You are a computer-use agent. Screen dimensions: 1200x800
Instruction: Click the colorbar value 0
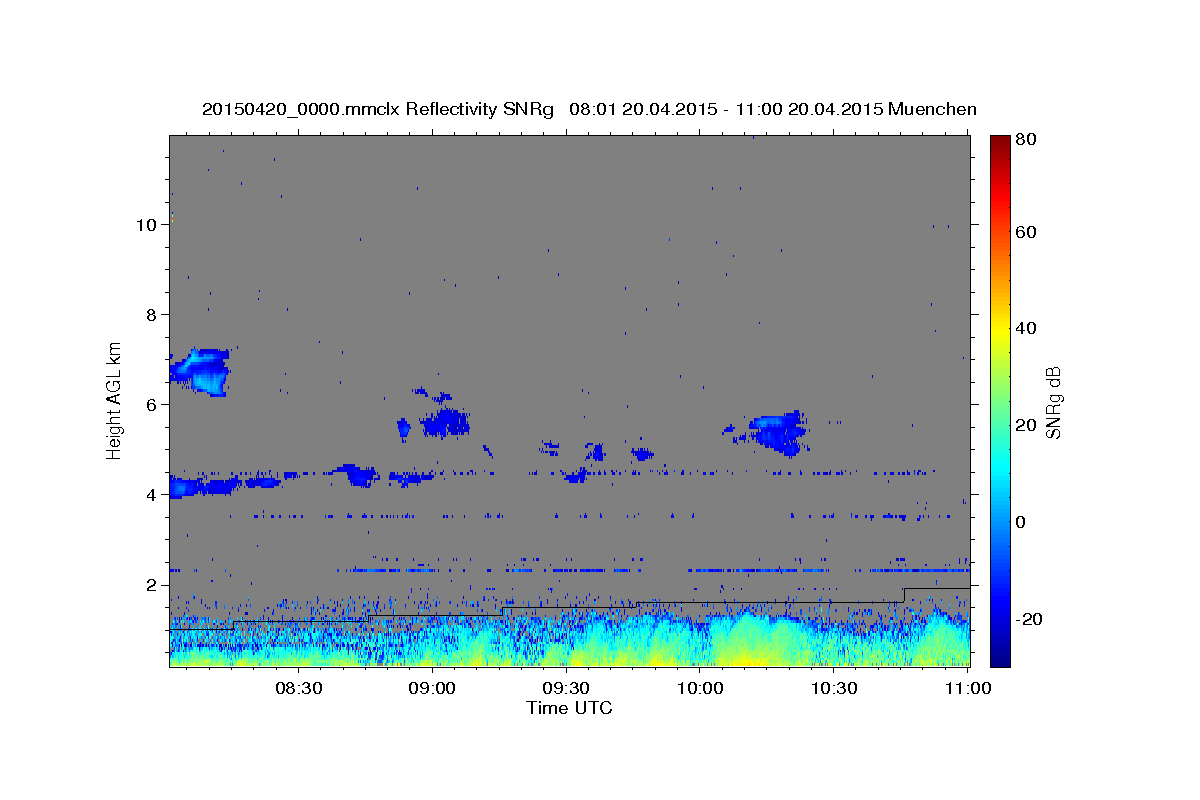[x=1023, y=522]
